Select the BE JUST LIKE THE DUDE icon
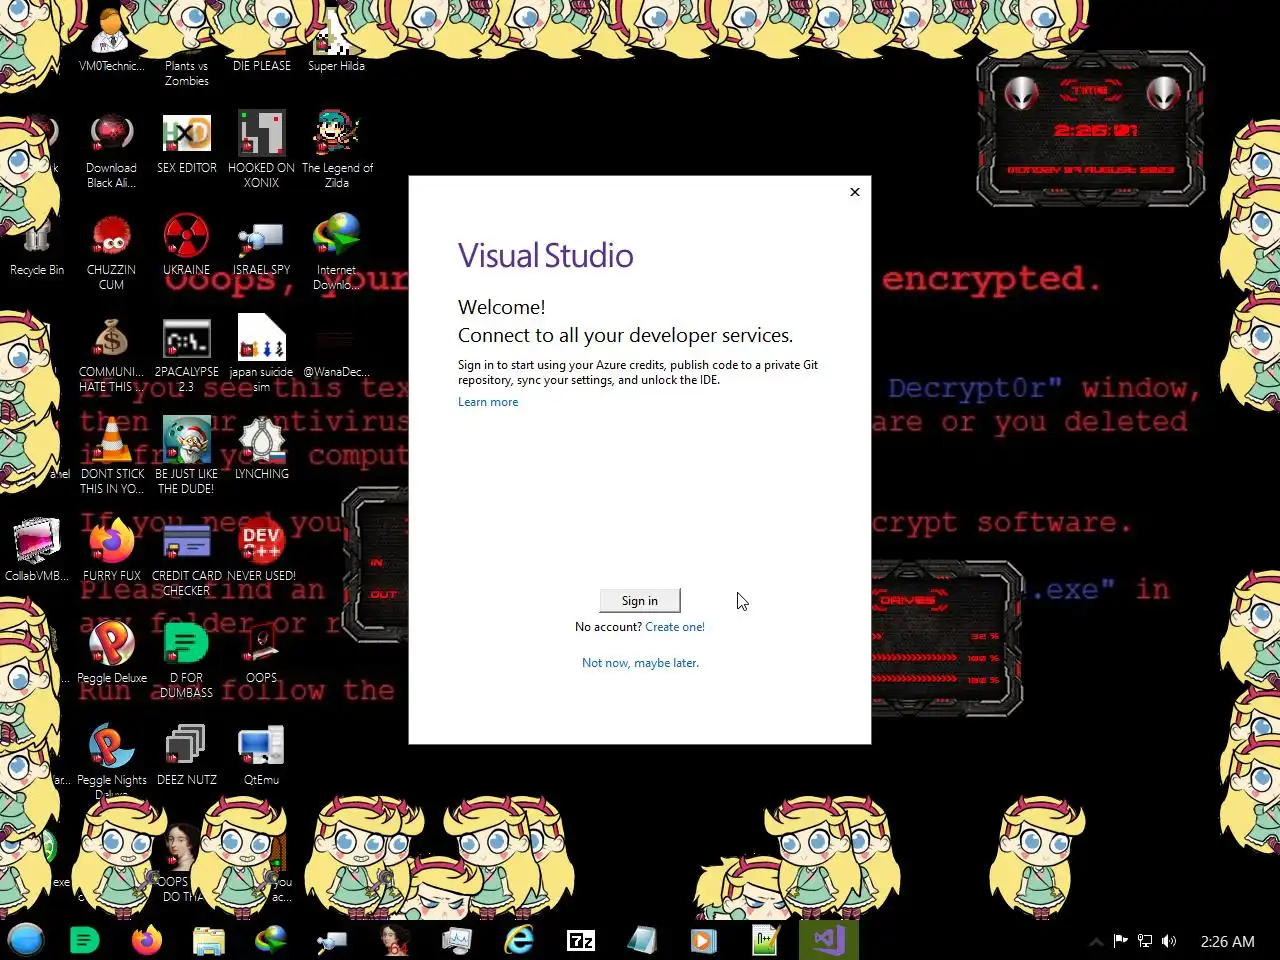1280x960 pixels. (187, 457)
